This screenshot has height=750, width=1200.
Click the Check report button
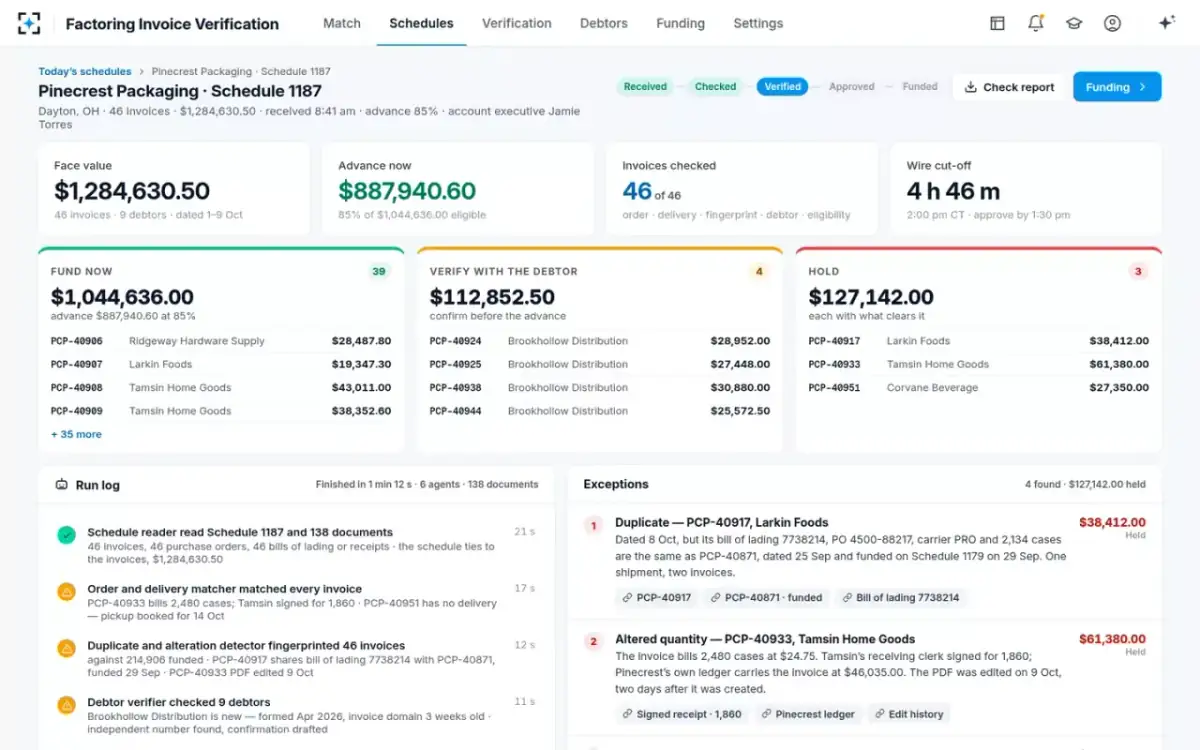tap(1009, 87)
